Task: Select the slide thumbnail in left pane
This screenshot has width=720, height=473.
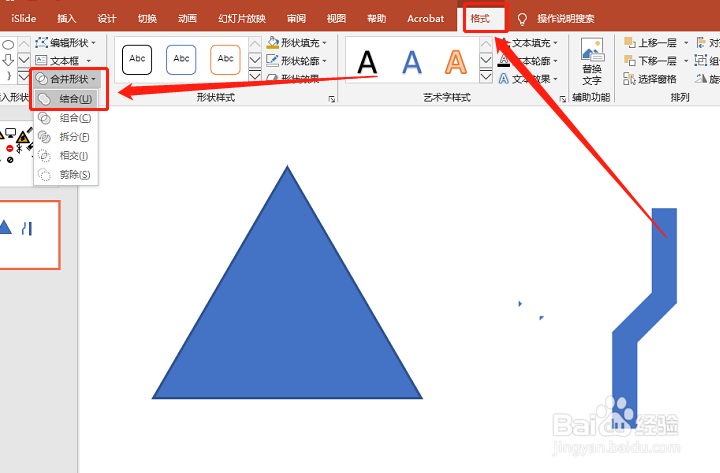Action: pos(29,235)
